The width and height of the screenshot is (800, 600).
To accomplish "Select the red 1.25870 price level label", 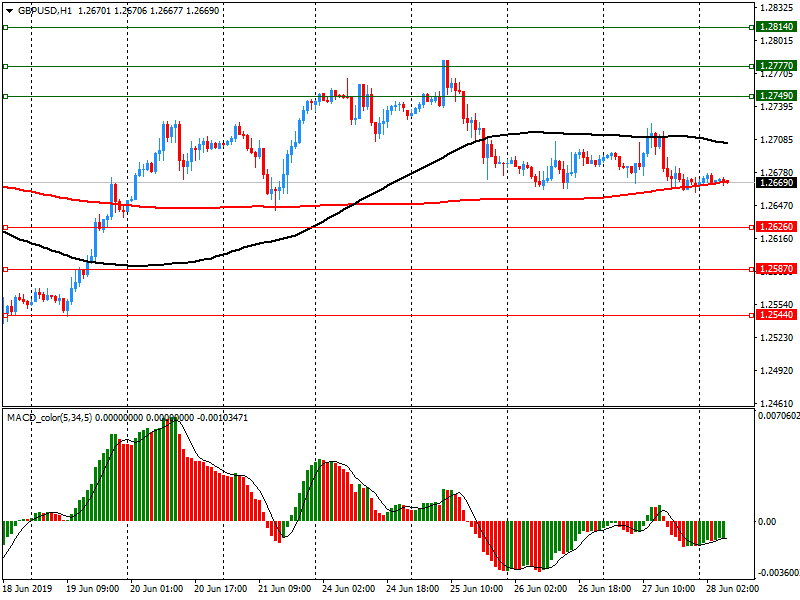I will pyautogui.click(x=776, y=269).
